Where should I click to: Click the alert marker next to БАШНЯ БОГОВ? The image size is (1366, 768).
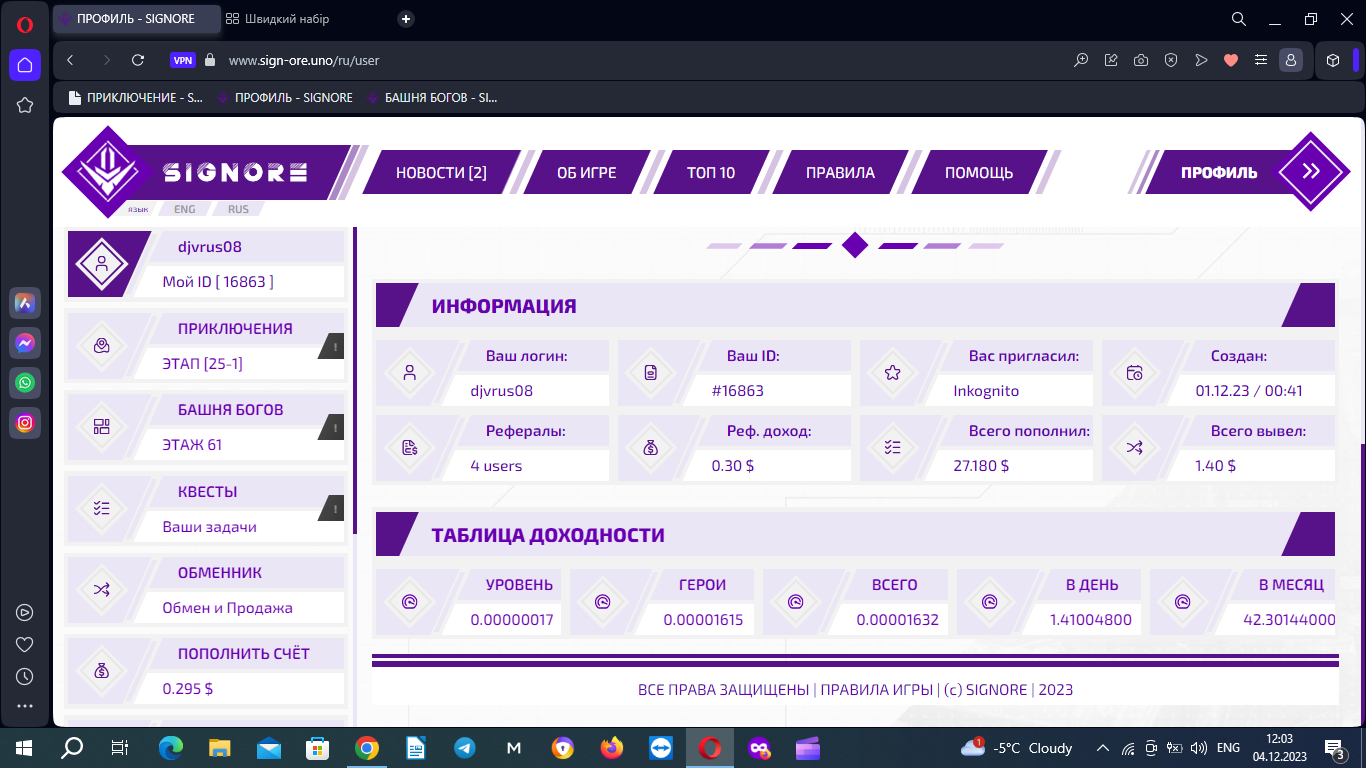pos(333,427)
